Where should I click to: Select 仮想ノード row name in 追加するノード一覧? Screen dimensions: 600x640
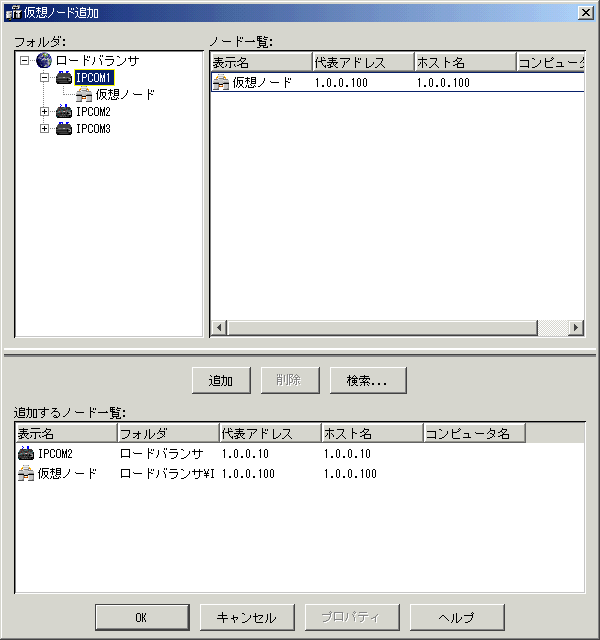click(x=67, y=473)
